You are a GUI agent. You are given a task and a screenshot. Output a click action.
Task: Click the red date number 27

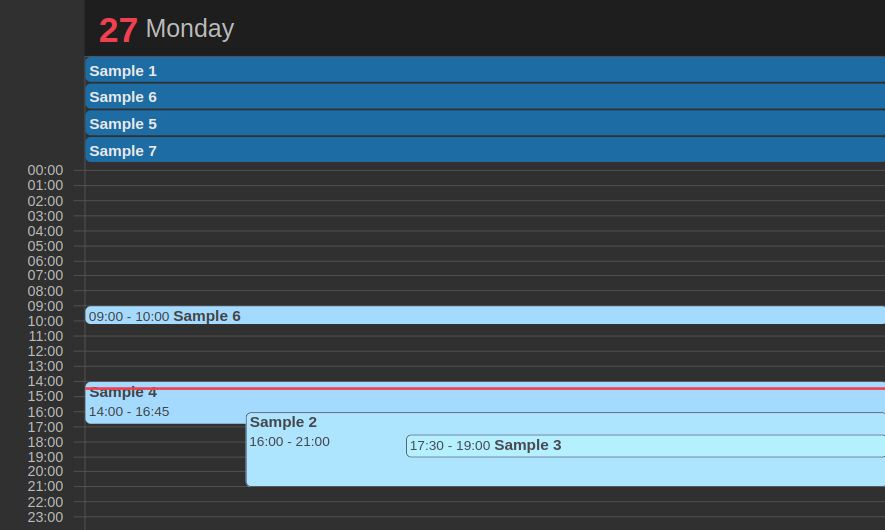118,30
